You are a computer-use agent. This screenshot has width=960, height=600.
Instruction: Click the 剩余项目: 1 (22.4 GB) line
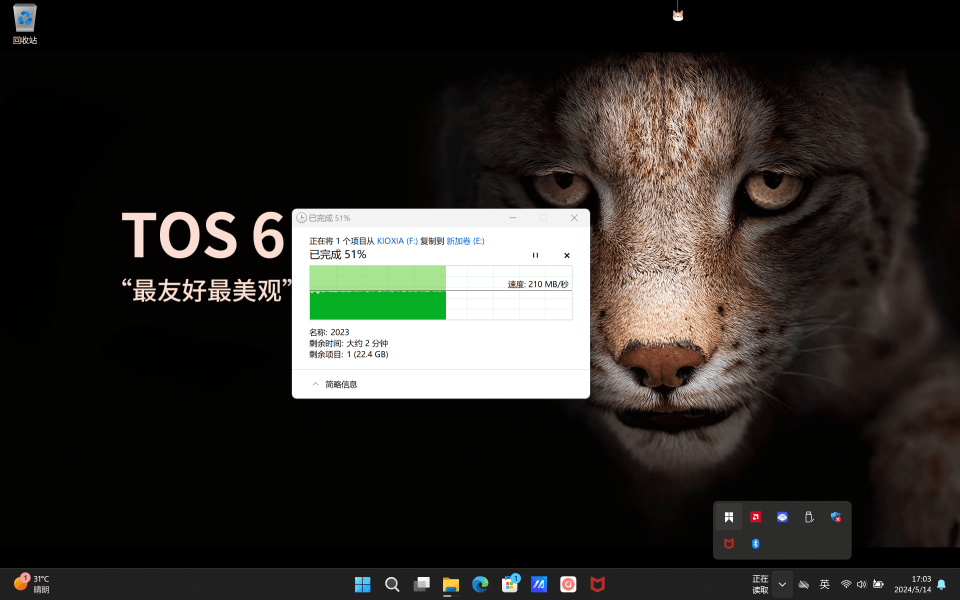pos(349,354)
